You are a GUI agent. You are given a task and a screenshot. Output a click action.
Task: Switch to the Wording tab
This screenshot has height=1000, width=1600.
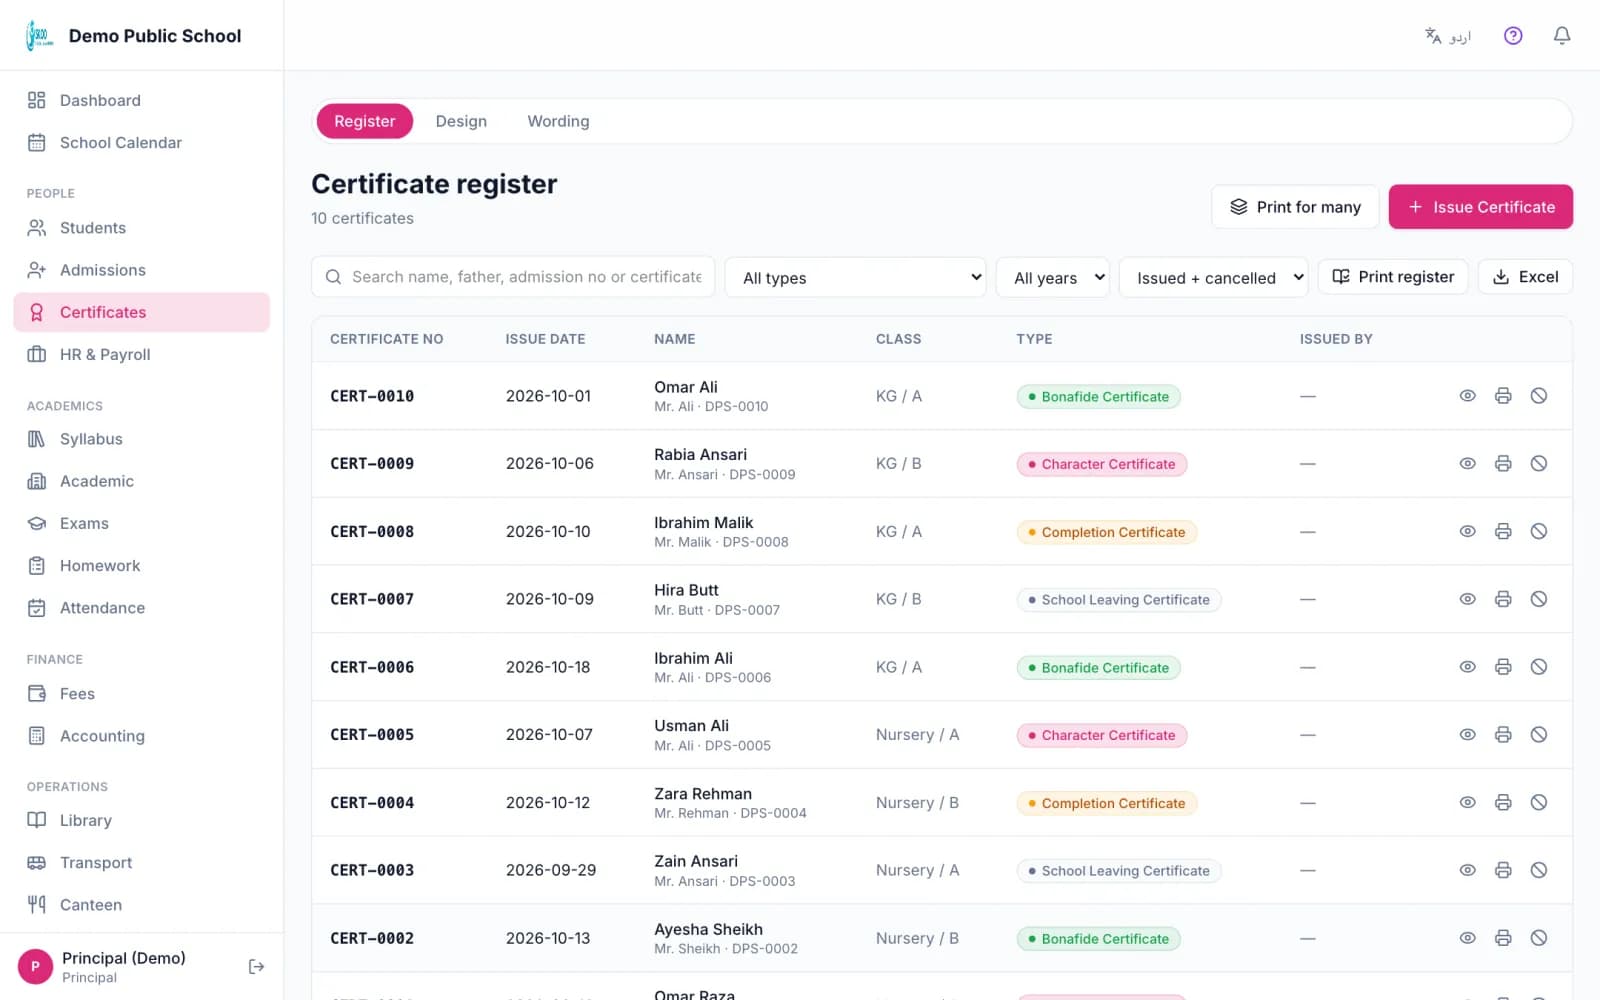click(558, 121)
